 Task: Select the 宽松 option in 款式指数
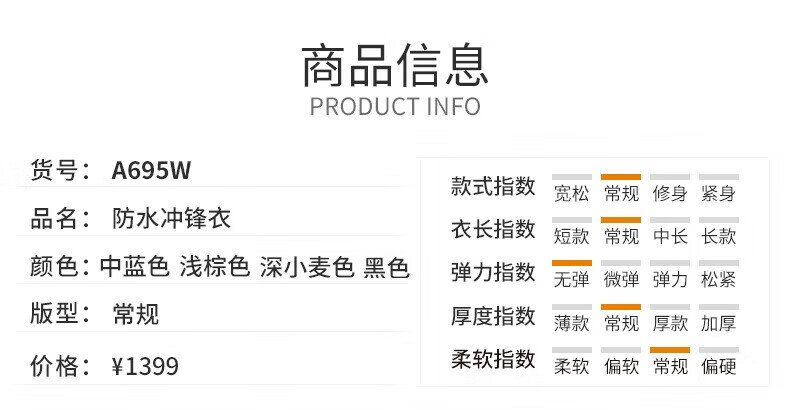(x=571, y=193)
